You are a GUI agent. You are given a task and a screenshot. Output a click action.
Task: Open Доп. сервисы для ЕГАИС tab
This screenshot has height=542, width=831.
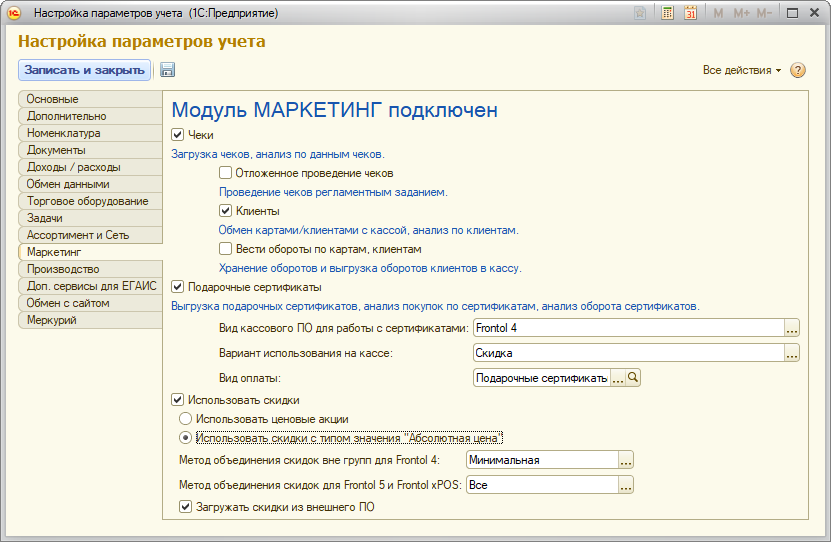pos(90,286)
